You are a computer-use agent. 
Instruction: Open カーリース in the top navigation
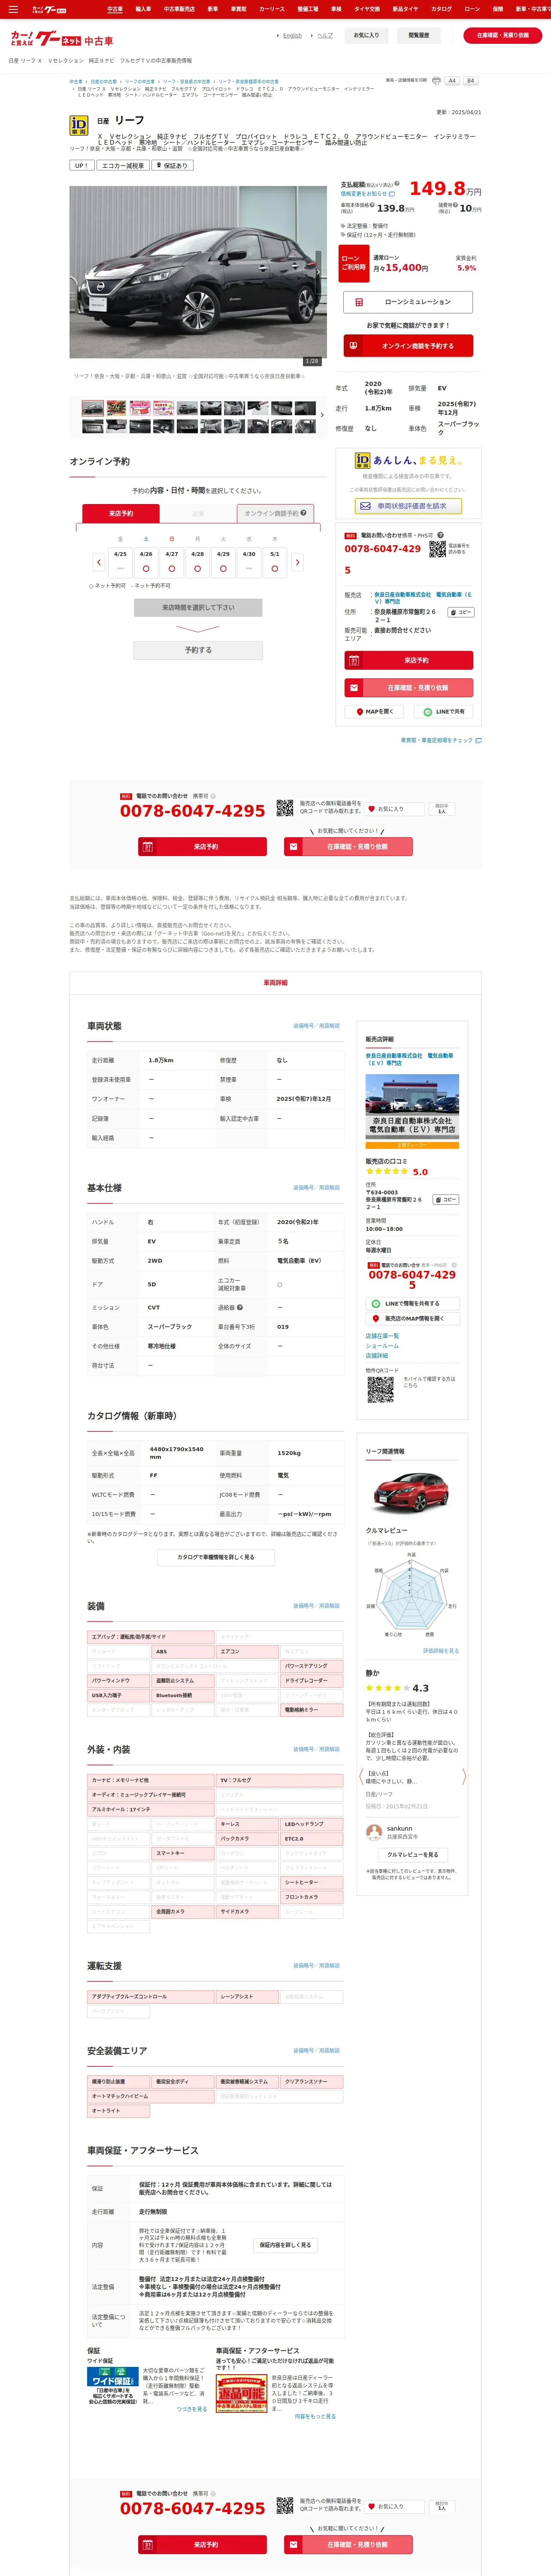coord(271,9)
